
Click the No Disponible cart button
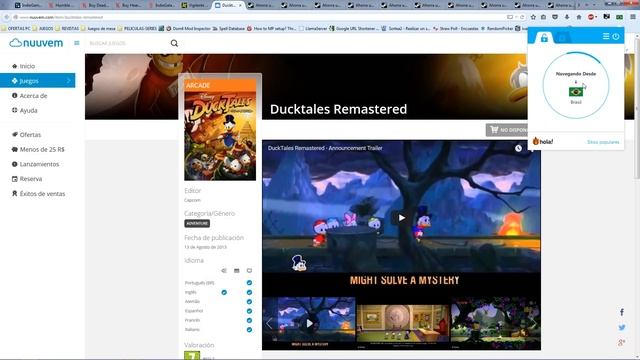507,130
